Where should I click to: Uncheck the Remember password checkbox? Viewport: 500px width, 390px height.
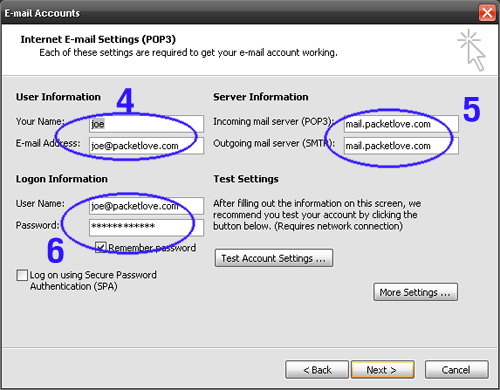point(101,247)
